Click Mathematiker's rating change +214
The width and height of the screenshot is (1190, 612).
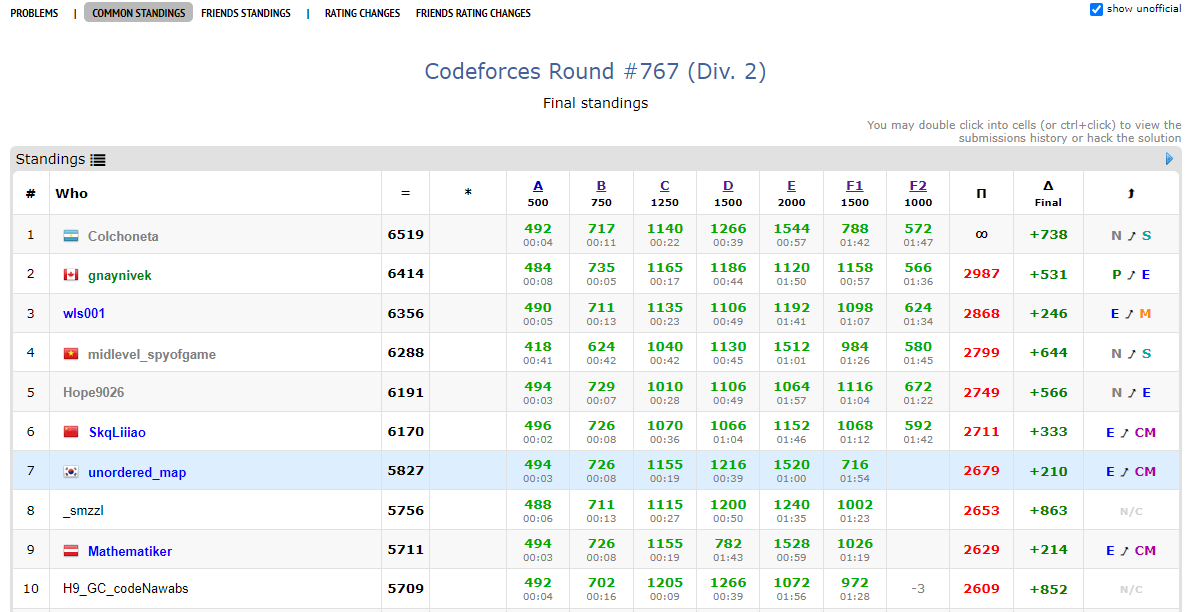[x=1048, y=550]
